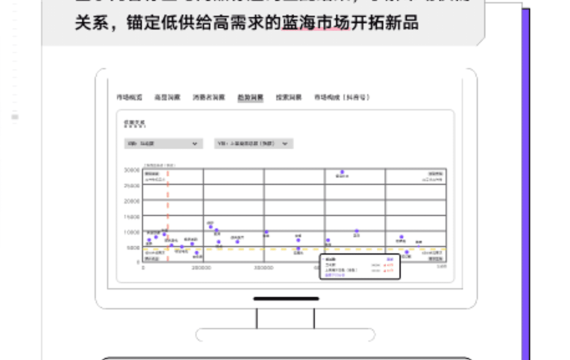
Task: Open the 市场概览 tab
Action: click(x=129, y=97)
